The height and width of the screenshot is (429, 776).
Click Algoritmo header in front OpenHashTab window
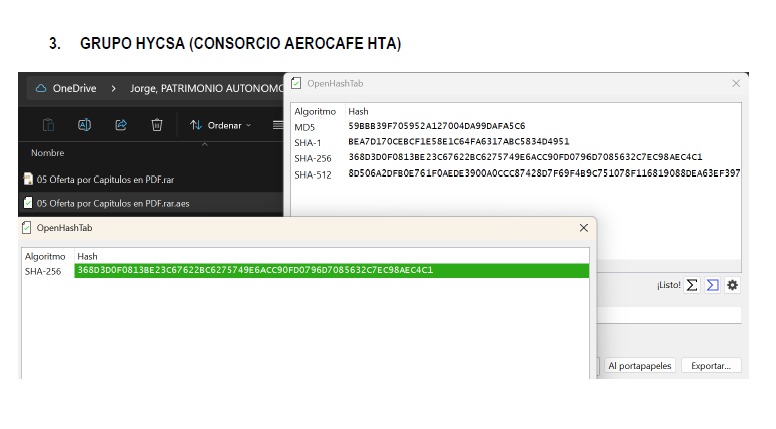coord(45,256)
